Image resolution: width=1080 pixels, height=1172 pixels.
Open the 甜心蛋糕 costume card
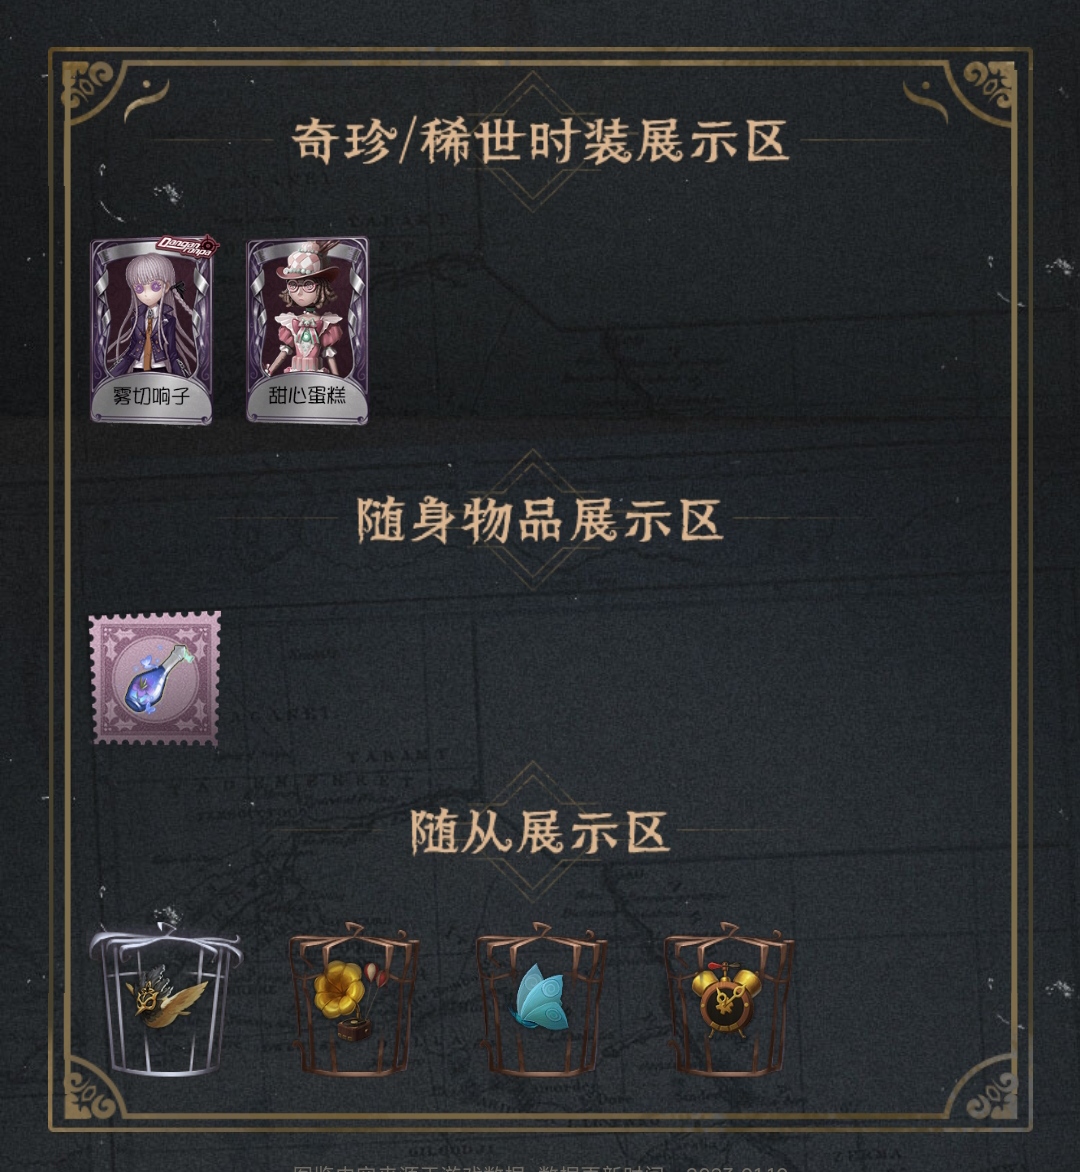pos(307,330)
